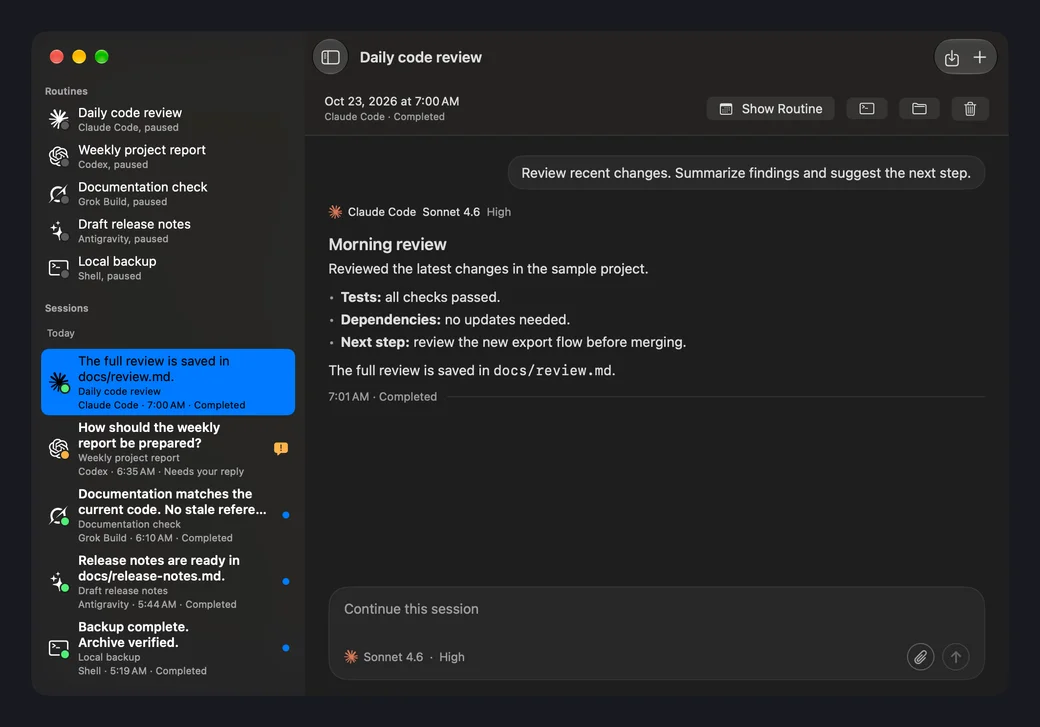
Task: Open the High effort selector in composer
Action: click(452, 657)
